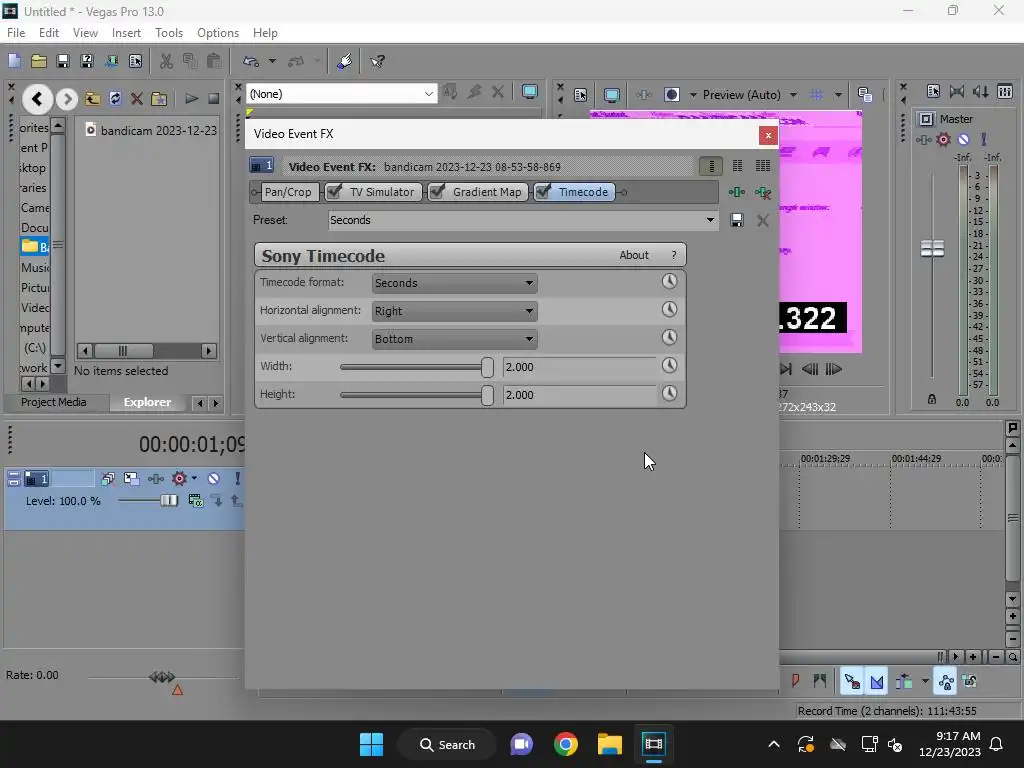The image size is (1024, 768).
Task: Open Mixing Console from the Master panel
Action: point(1005,92)
